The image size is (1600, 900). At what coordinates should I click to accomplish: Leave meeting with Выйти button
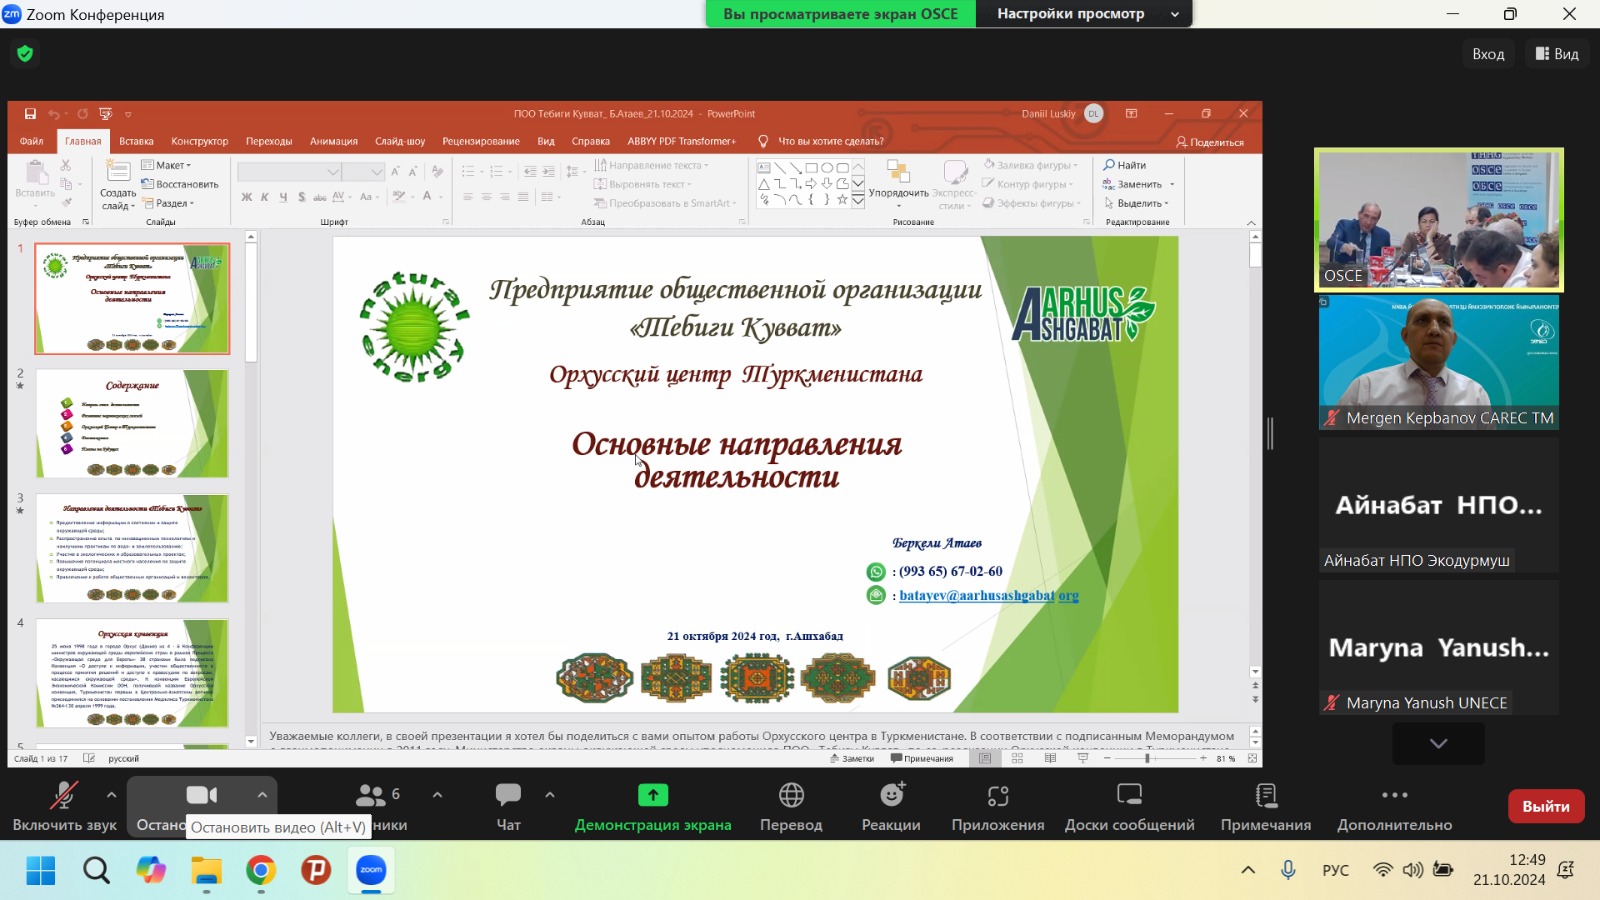point(1546,806)
